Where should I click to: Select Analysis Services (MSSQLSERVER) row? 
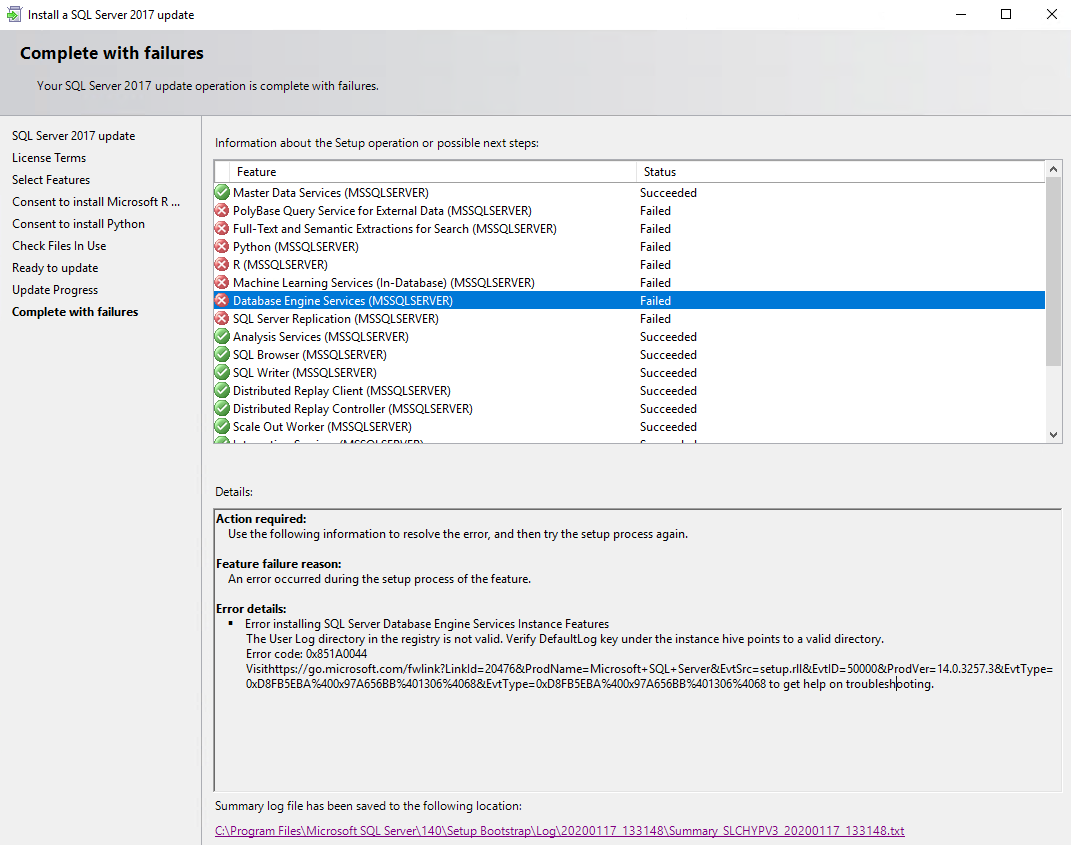(x=629, y=337)
